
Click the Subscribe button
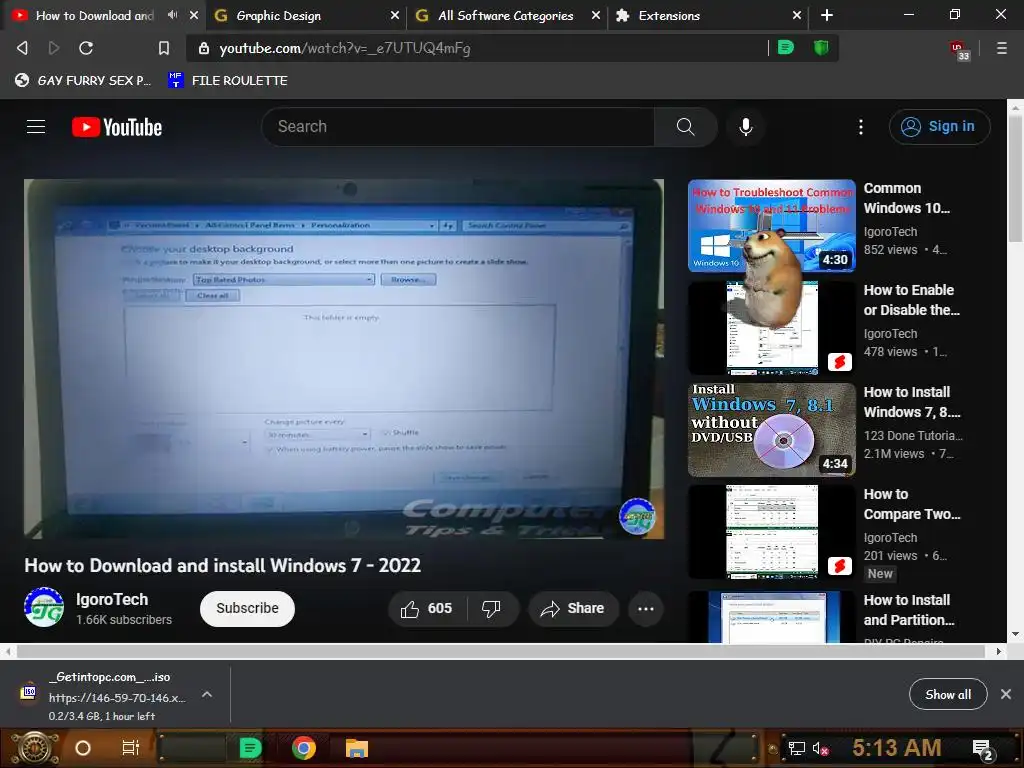pos(247,609)
